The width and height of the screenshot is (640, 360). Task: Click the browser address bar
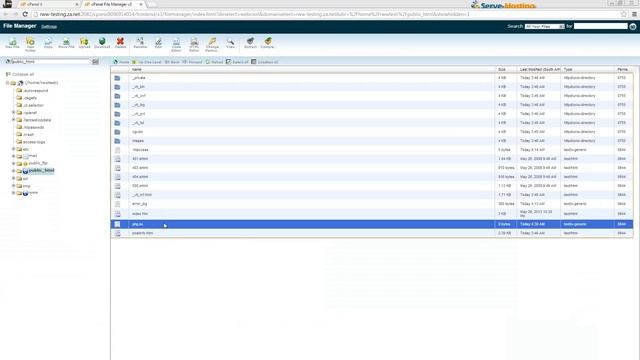327,14
